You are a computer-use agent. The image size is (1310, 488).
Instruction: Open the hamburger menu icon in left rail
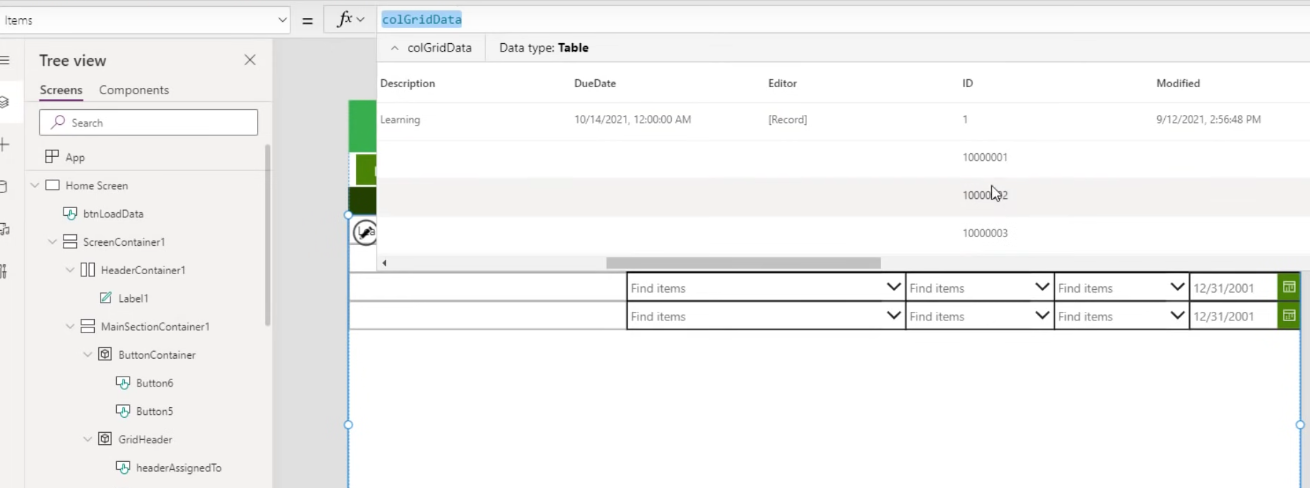[x=5, y=61]
